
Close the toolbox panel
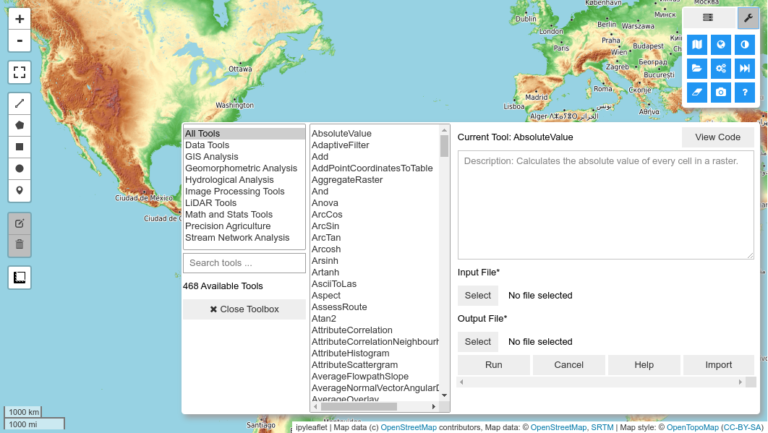tap(244, 309)
